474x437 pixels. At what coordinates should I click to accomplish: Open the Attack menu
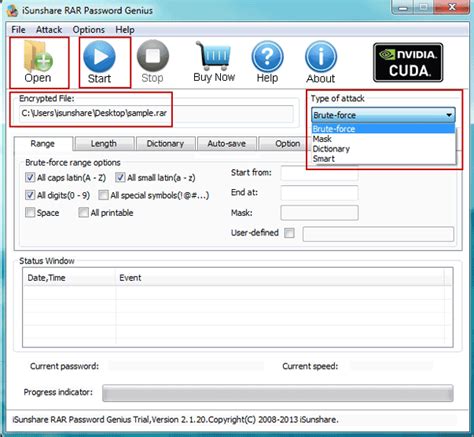click(49, 30)
